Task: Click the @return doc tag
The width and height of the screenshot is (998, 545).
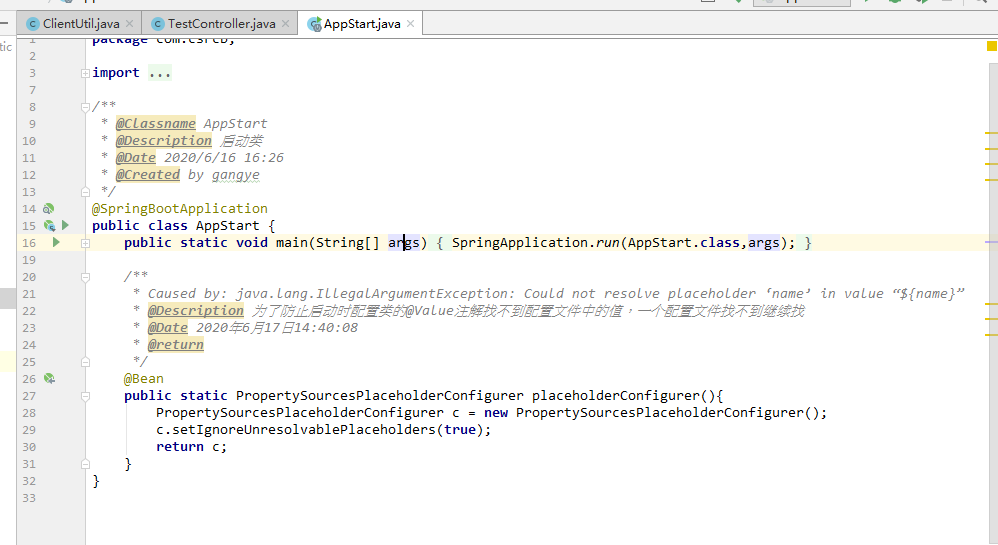Action: (176, 344)
